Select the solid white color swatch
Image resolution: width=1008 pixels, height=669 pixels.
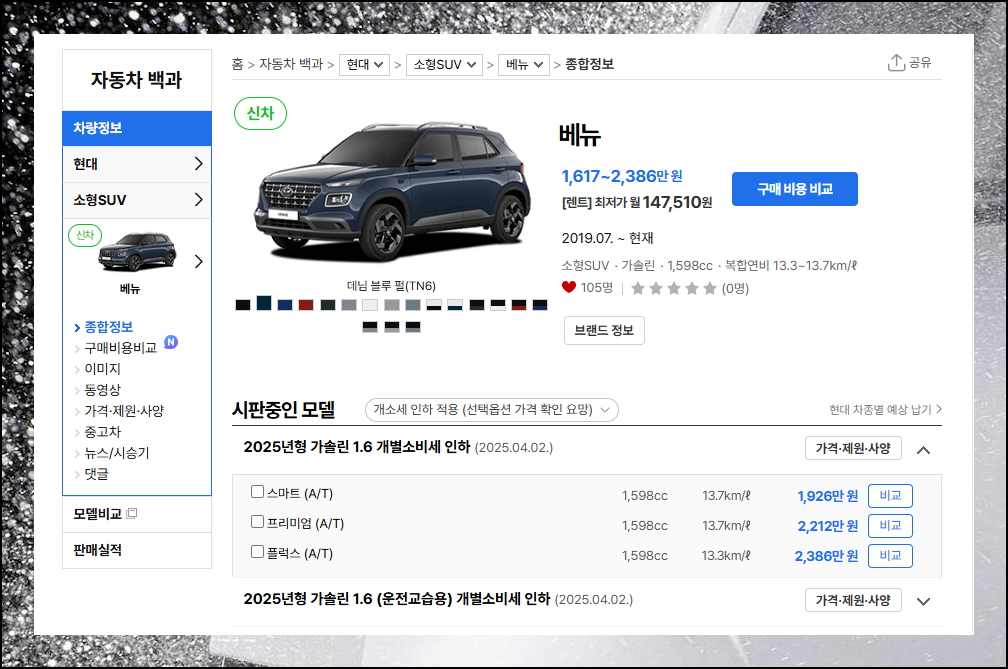point(370,305)
